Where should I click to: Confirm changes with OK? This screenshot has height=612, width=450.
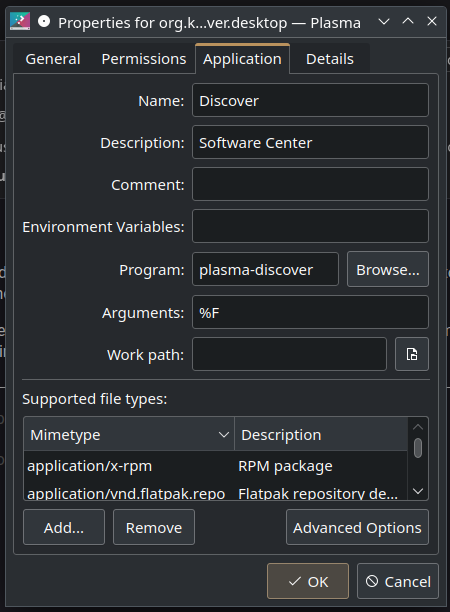[x=308, y=581]
